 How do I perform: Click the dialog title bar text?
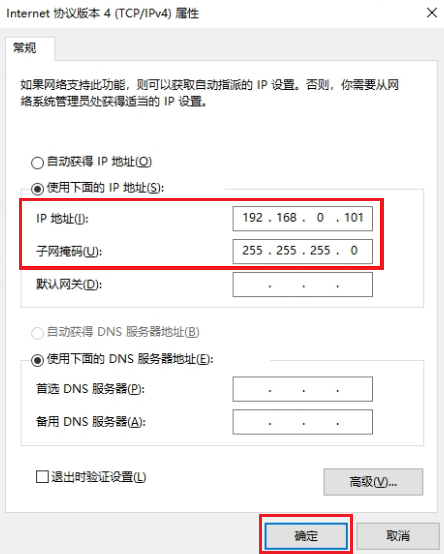coord(102,13)
